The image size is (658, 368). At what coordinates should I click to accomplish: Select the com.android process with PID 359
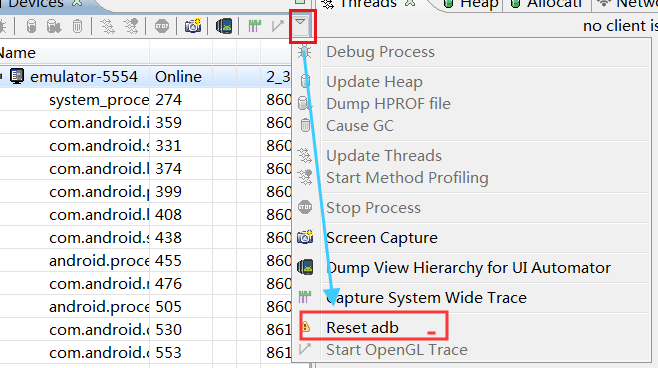pyautogui.click(x=145, y=123)
